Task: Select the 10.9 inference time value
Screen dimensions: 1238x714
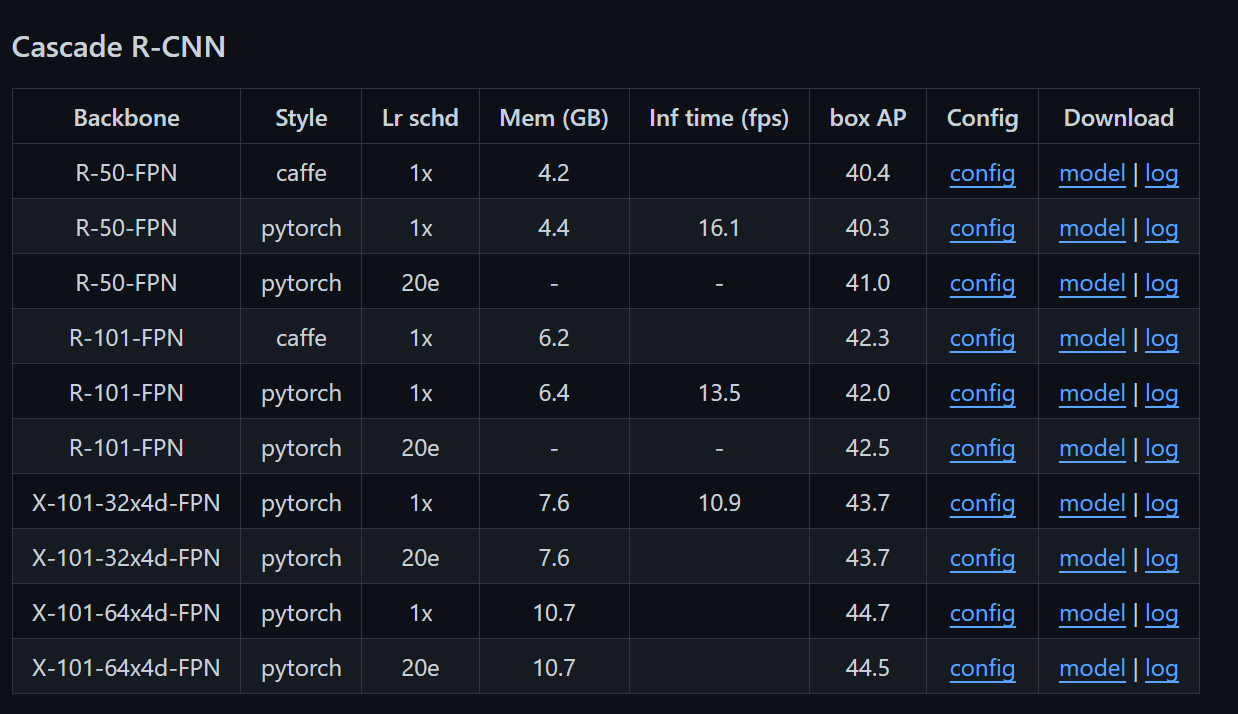Action: [x=719, y=503]
